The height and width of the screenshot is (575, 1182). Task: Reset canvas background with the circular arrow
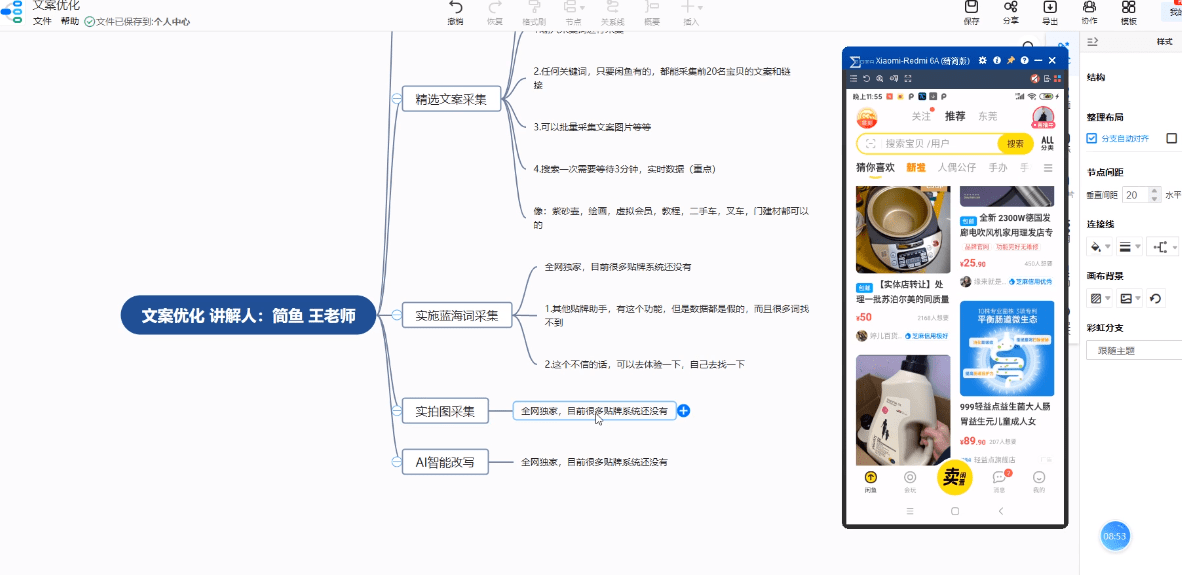point(1157,298)
